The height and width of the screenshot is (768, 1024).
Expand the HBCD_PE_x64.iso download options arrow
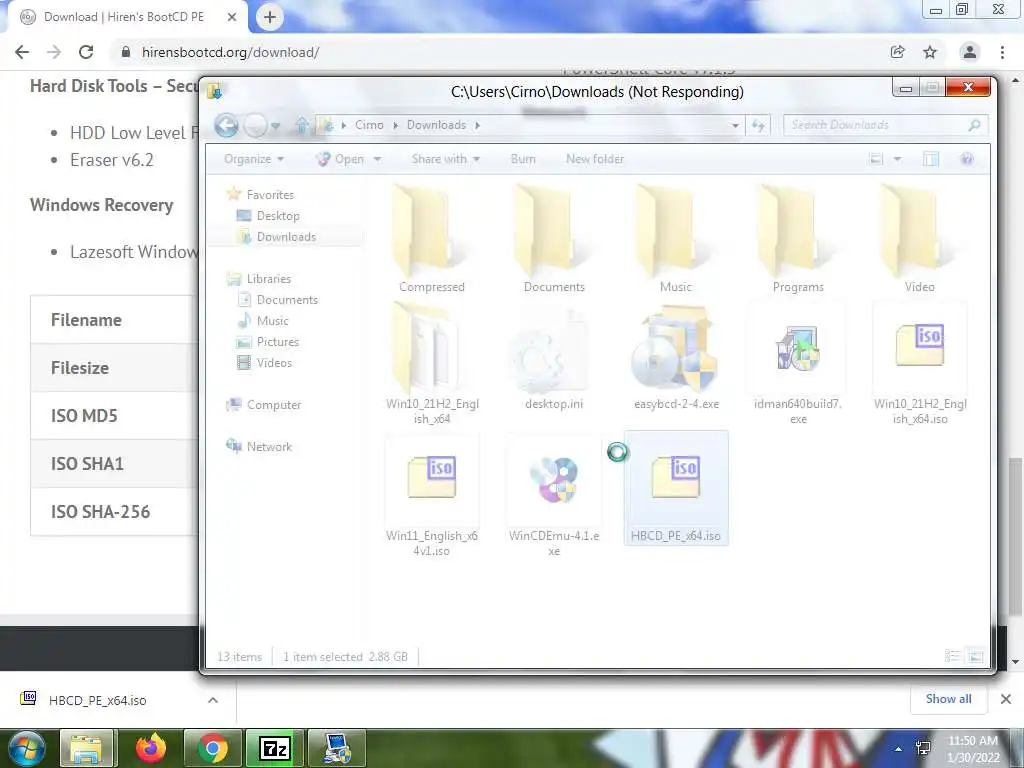(213, 700)
